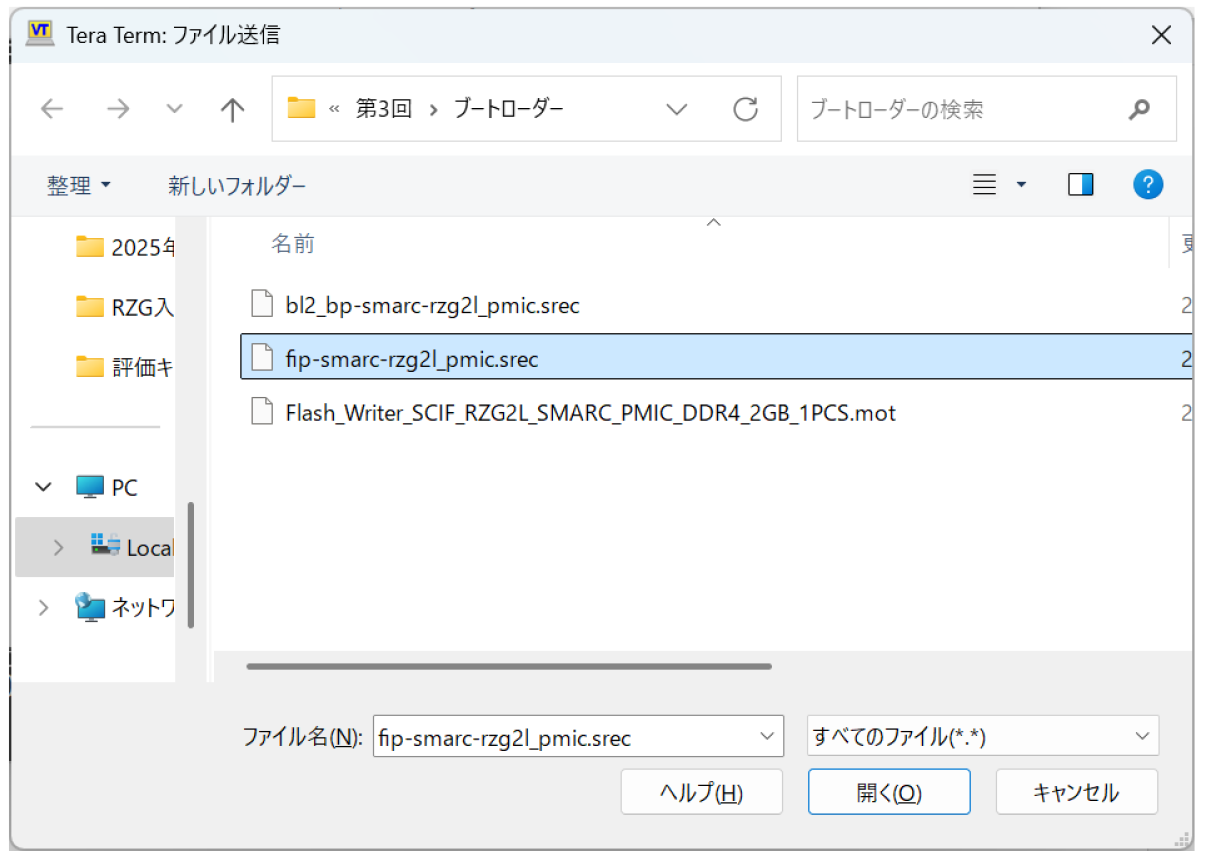Viewport: 1207px width, 861px height.
Task: Click the Tera Term VT title icon
Action: pyautogui.click(x=40, y=35)
